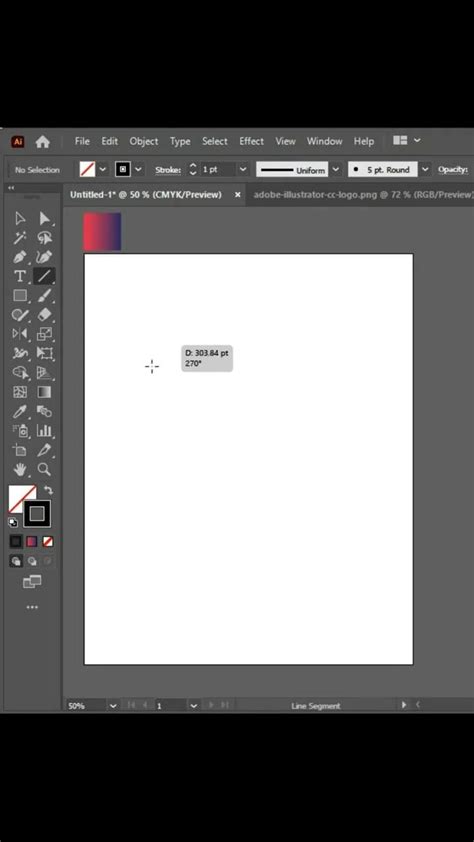Screen dimensions: 474x842
Task: Select the Shaper tool
Action: (x=20, y=315)
